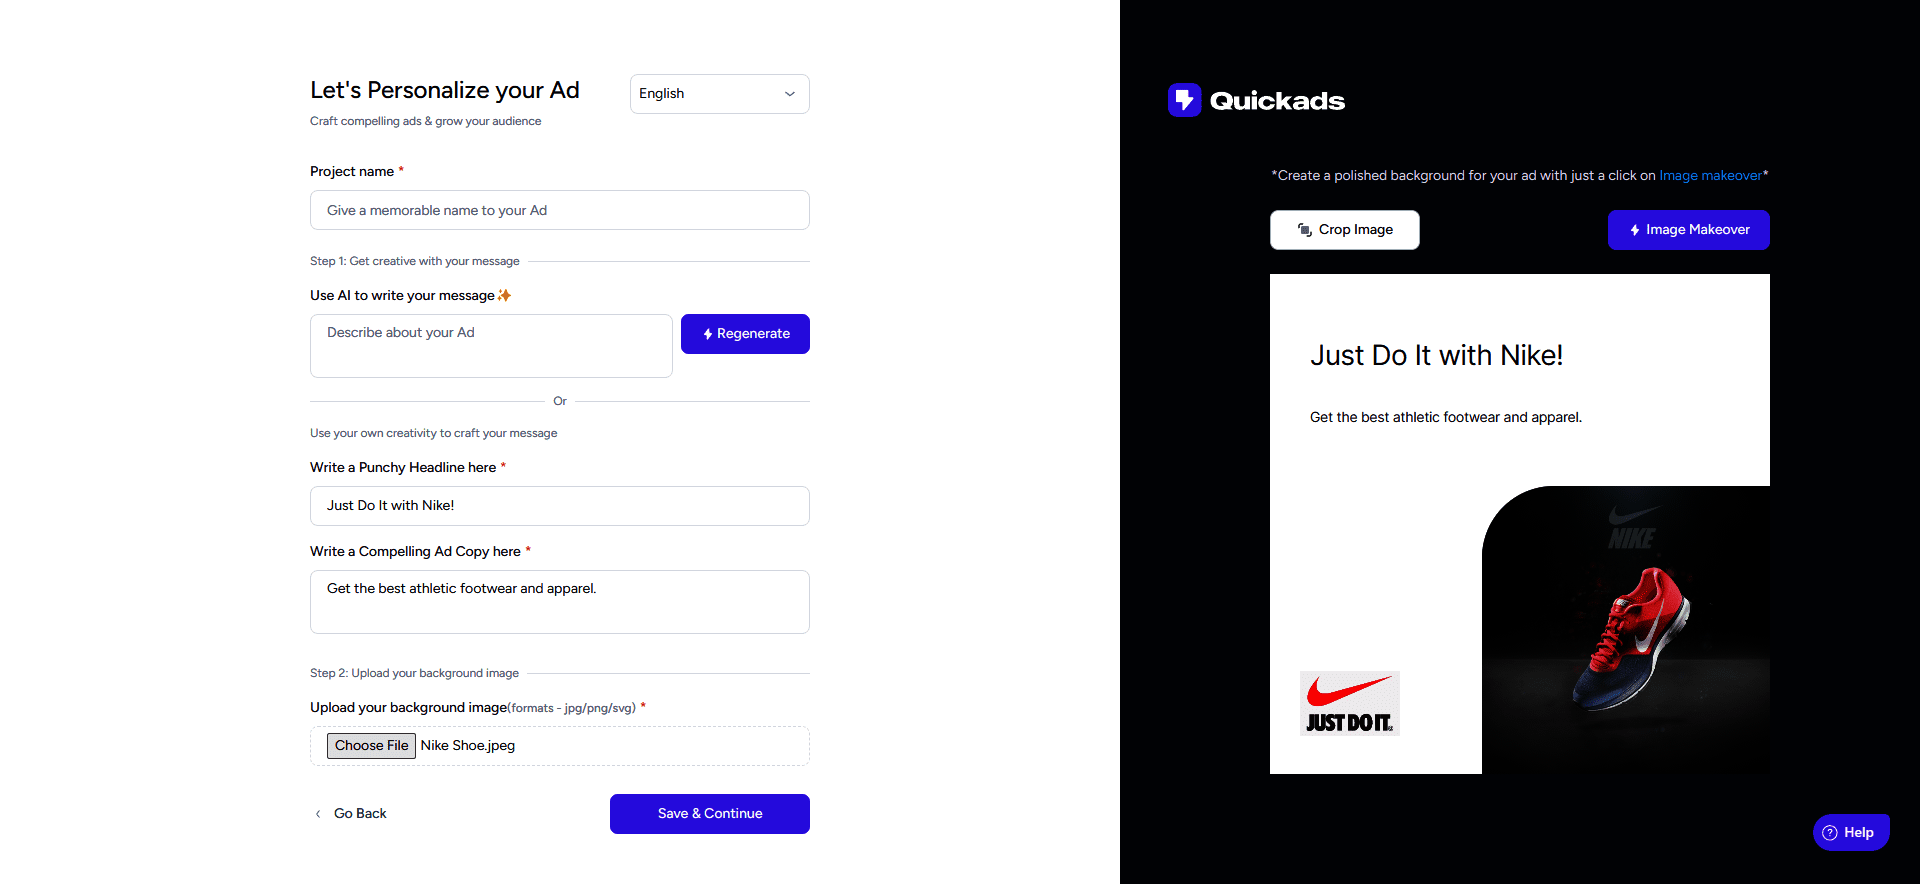Open Help via the question mark icon
The width and height of the screenshot is (1920, 884).
tap(1830, 832)
